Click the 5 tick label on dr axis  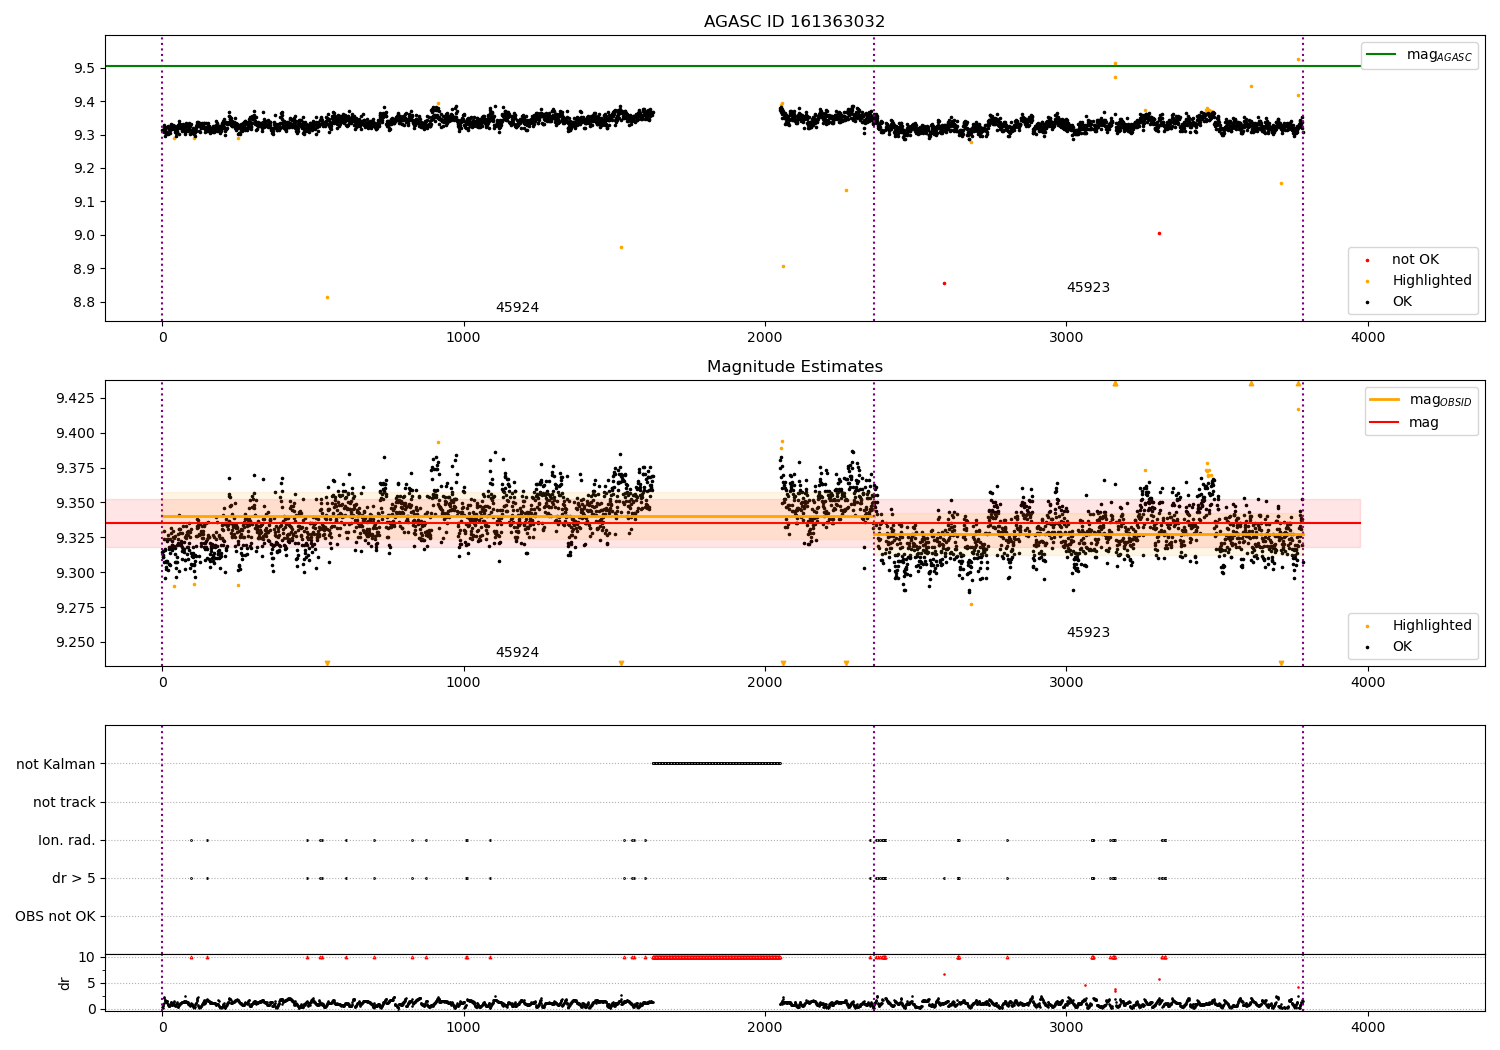[x=92, y=983]
